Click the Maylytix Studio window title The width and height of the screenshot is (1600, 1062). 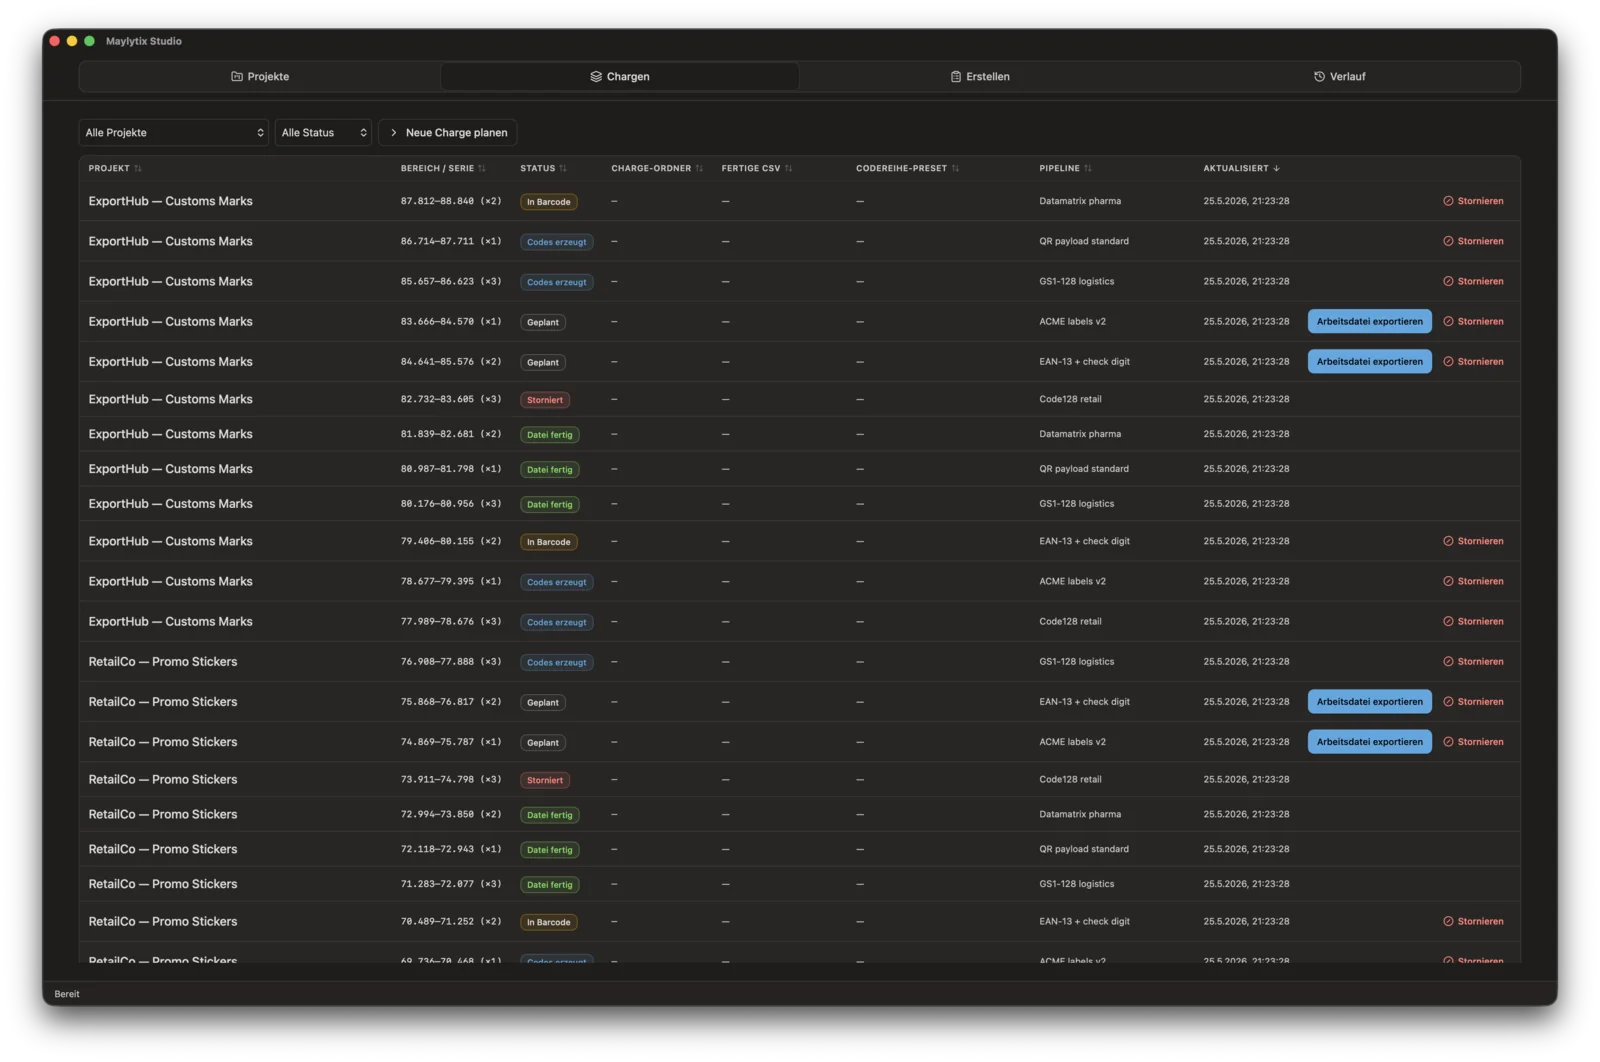pos(144,41)
